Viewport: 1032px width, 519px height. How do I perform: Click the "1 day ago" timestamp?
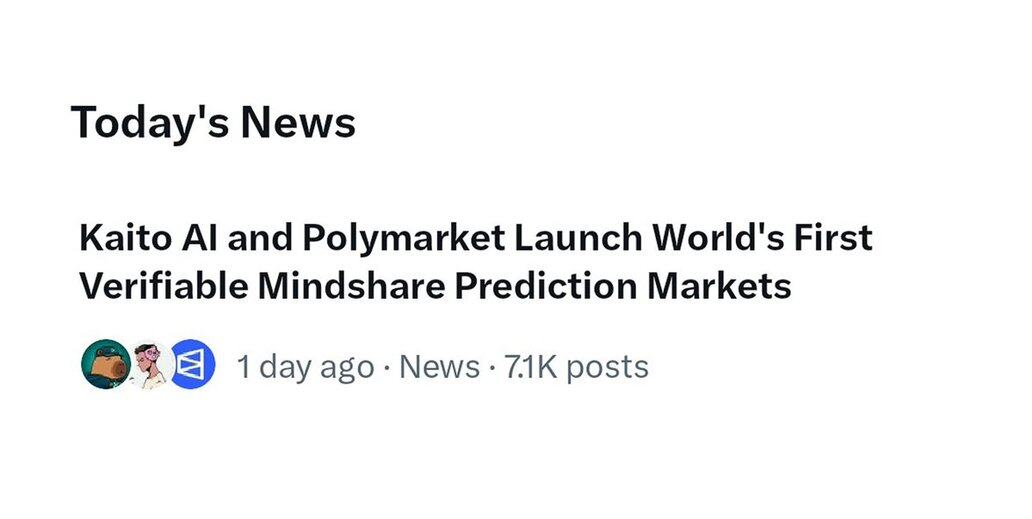pyautogui.click(x=305, y=367)
